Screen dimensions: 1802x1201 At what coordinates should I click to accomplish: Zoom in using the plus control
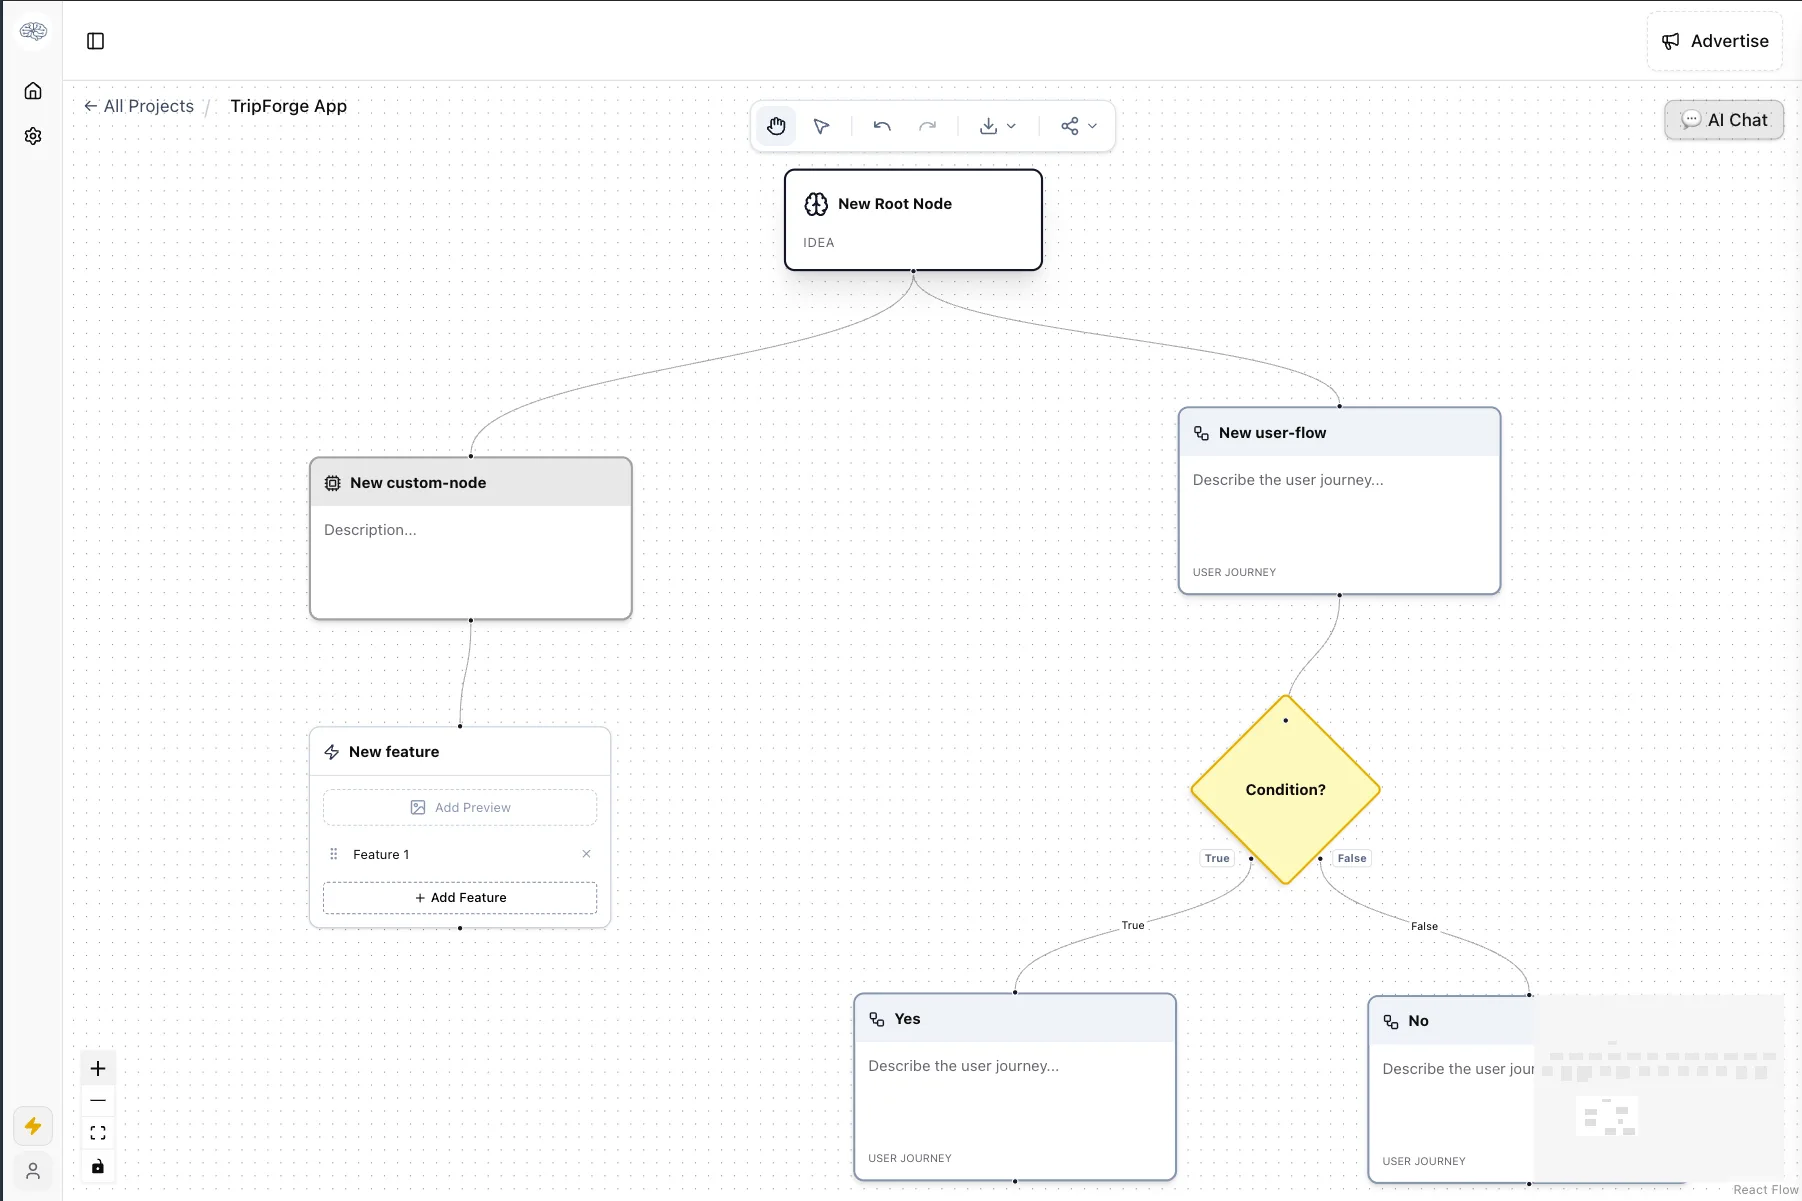[x=98, y=1068]
